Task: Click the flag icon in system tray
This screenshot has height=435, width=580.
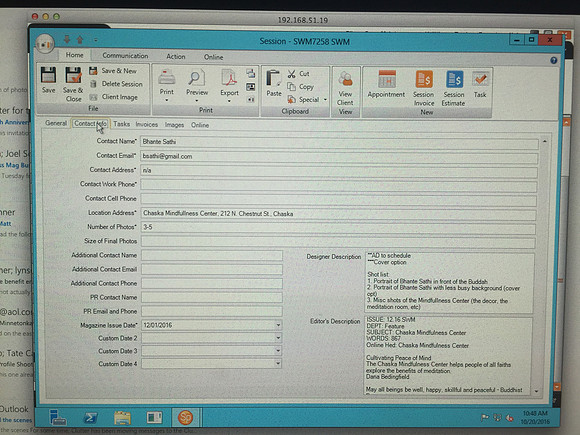Action: 484,418
